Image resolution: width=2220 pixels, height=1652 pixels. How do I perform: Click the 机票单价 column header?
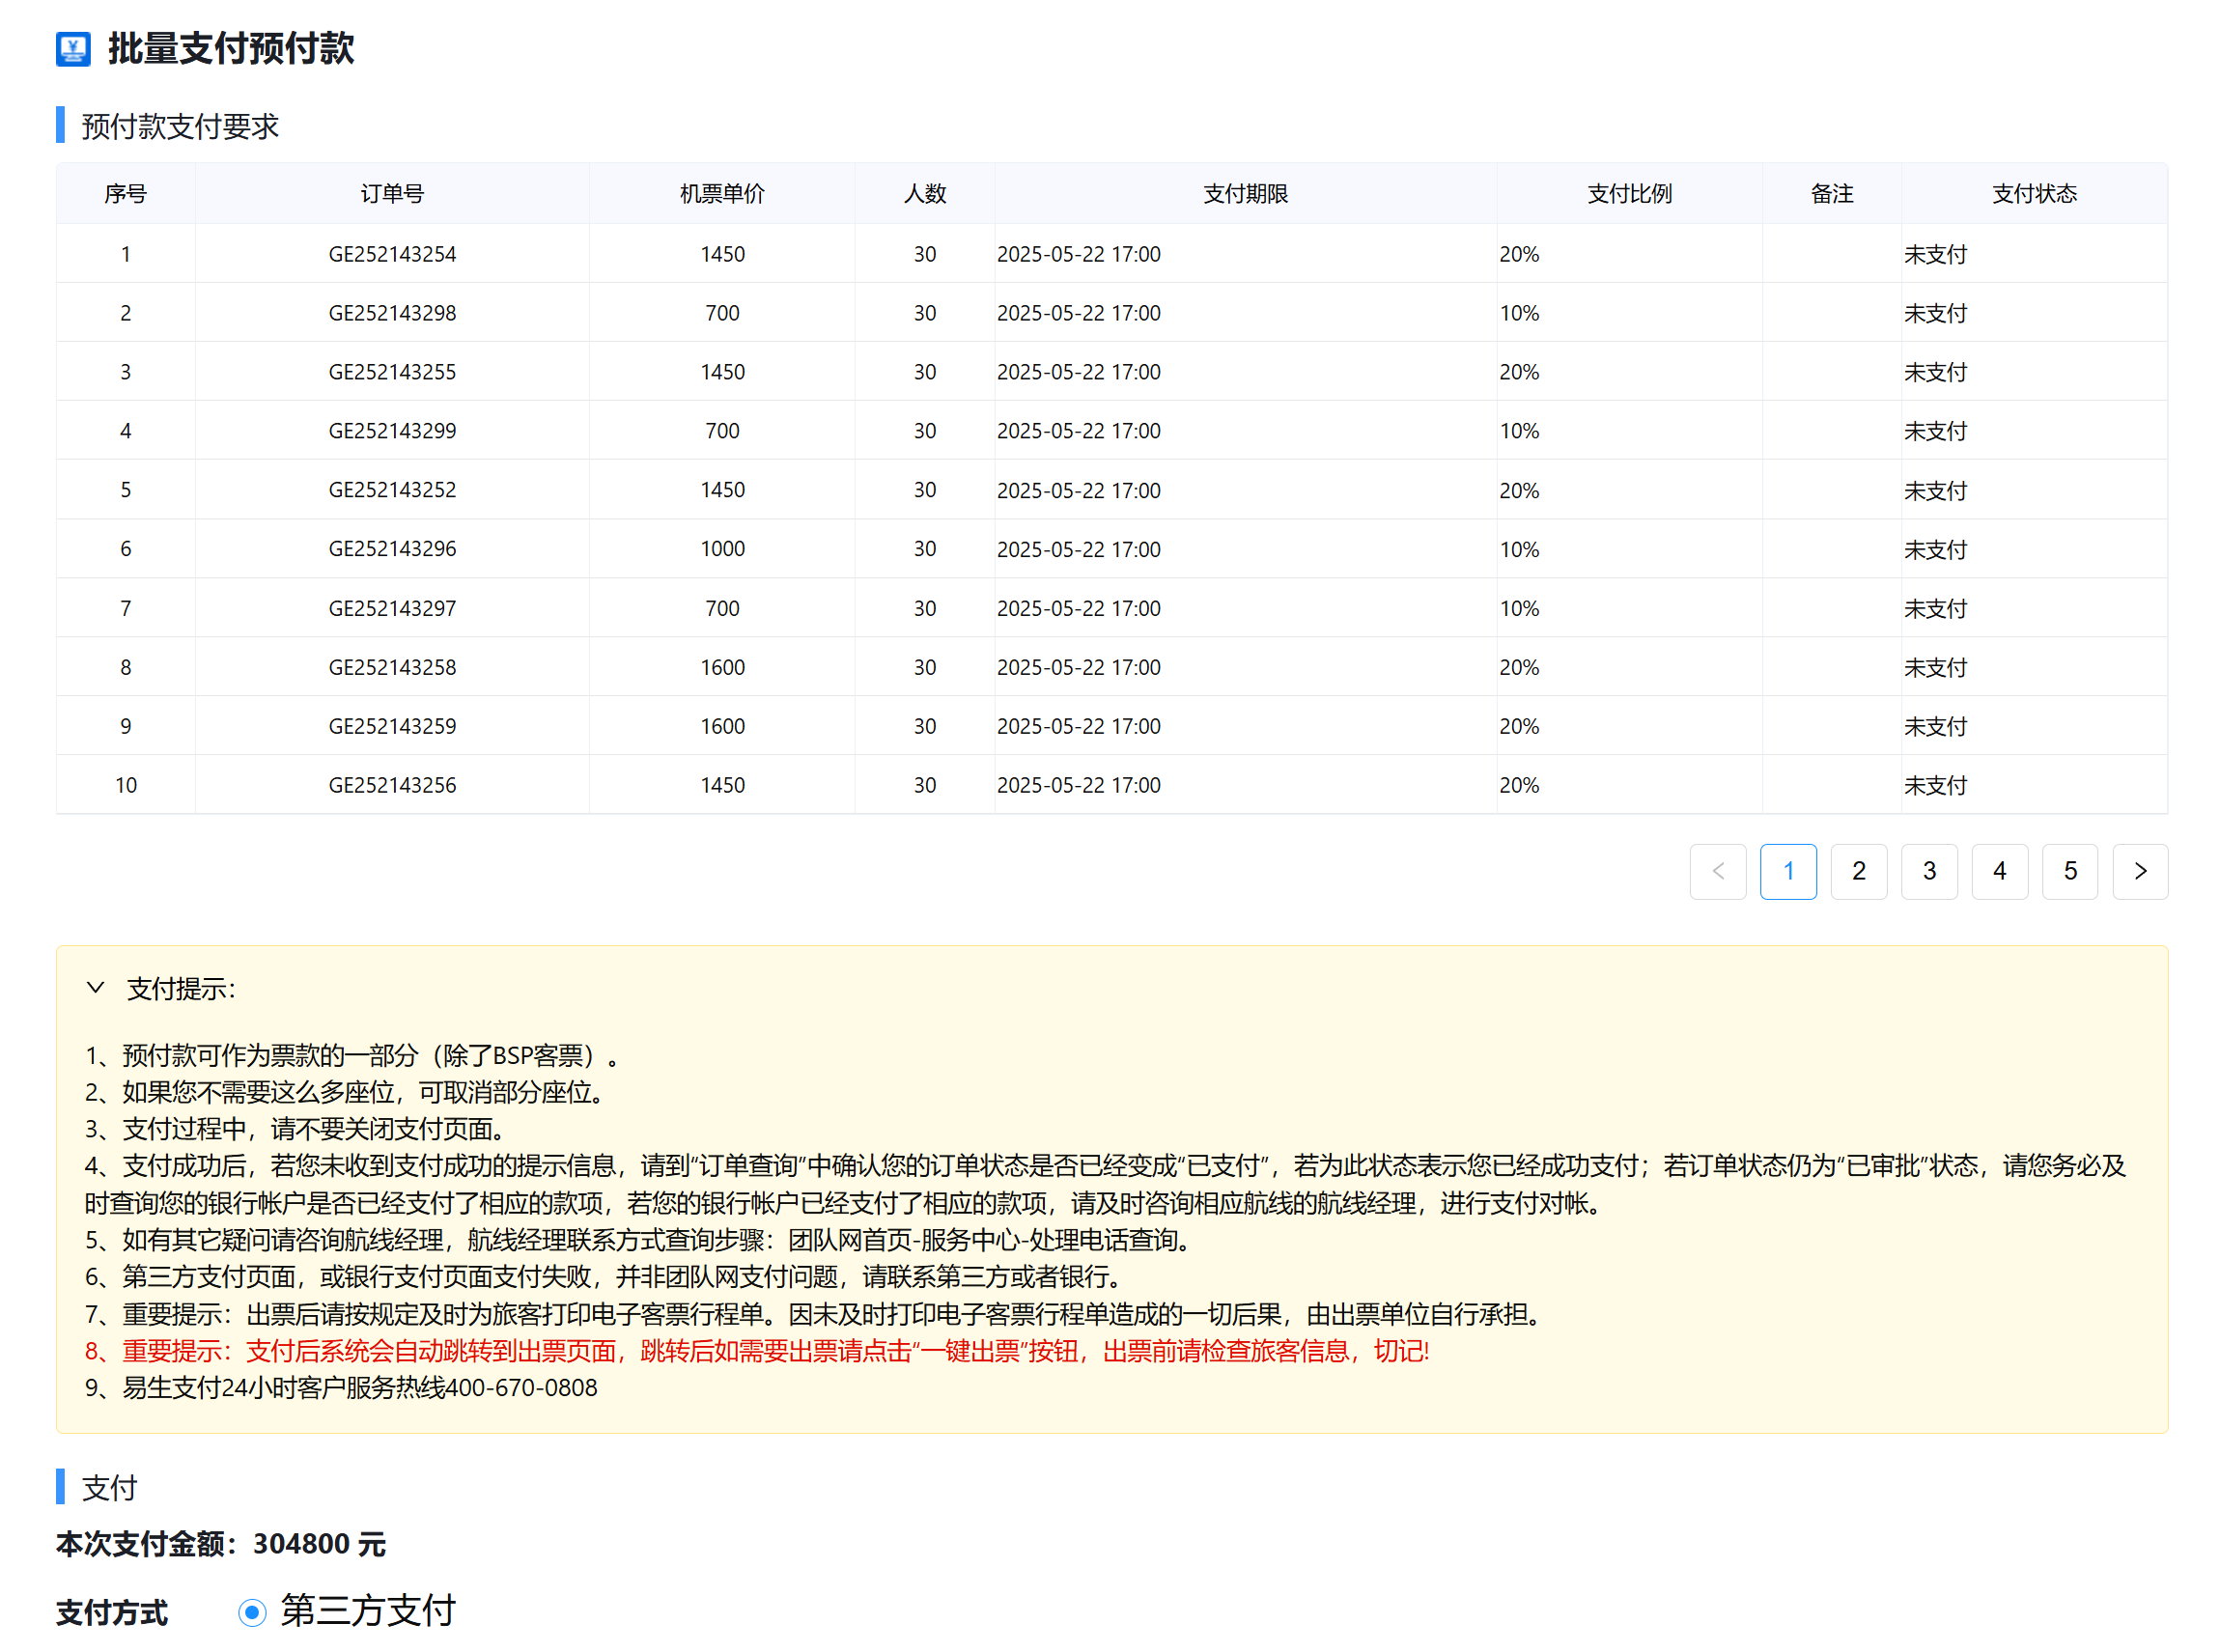(x=722, y=194)
